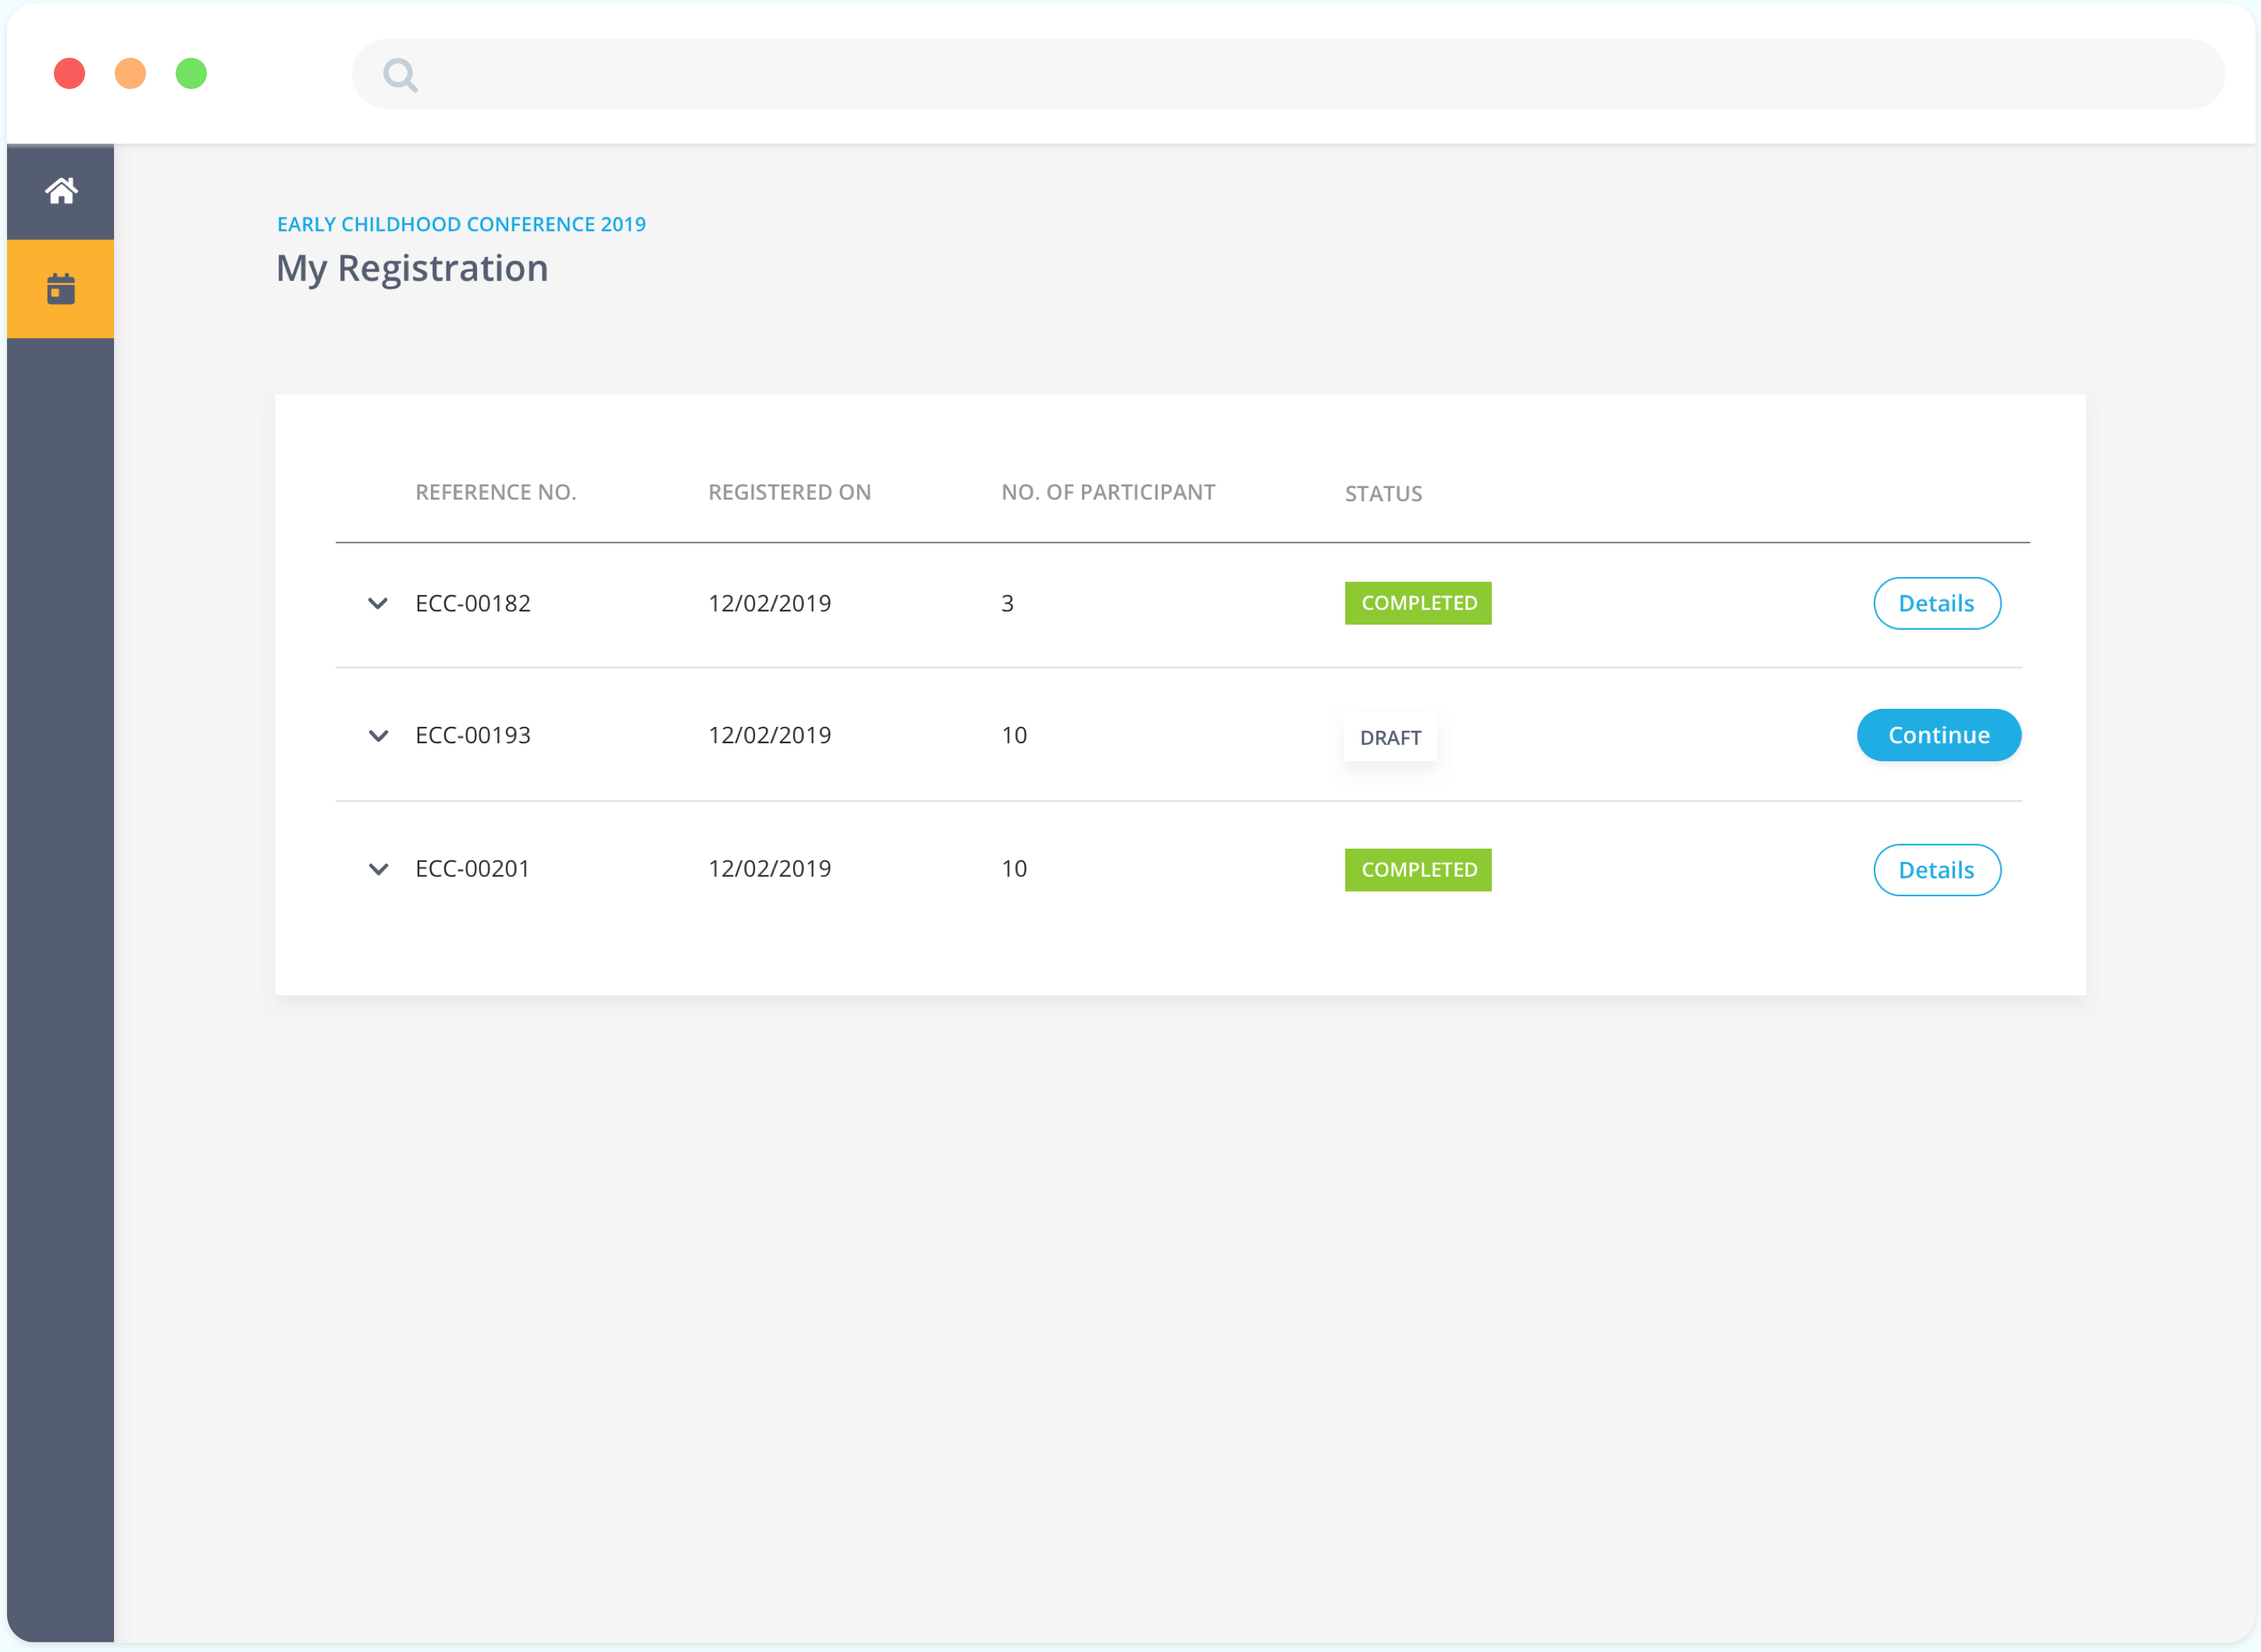Click the red window close dot
The width and height of the screenshot is (2261, 1652).
69,74
